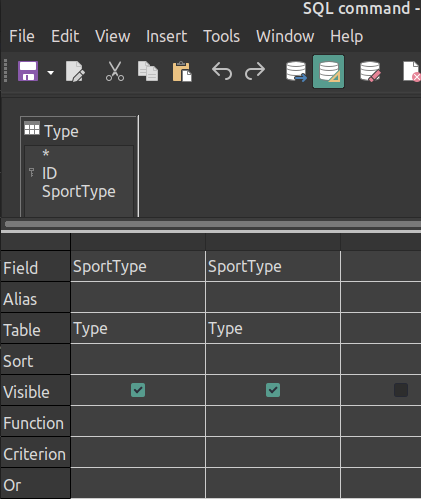
Task: Toggle the Design View icon
Action: click(329, 72)
